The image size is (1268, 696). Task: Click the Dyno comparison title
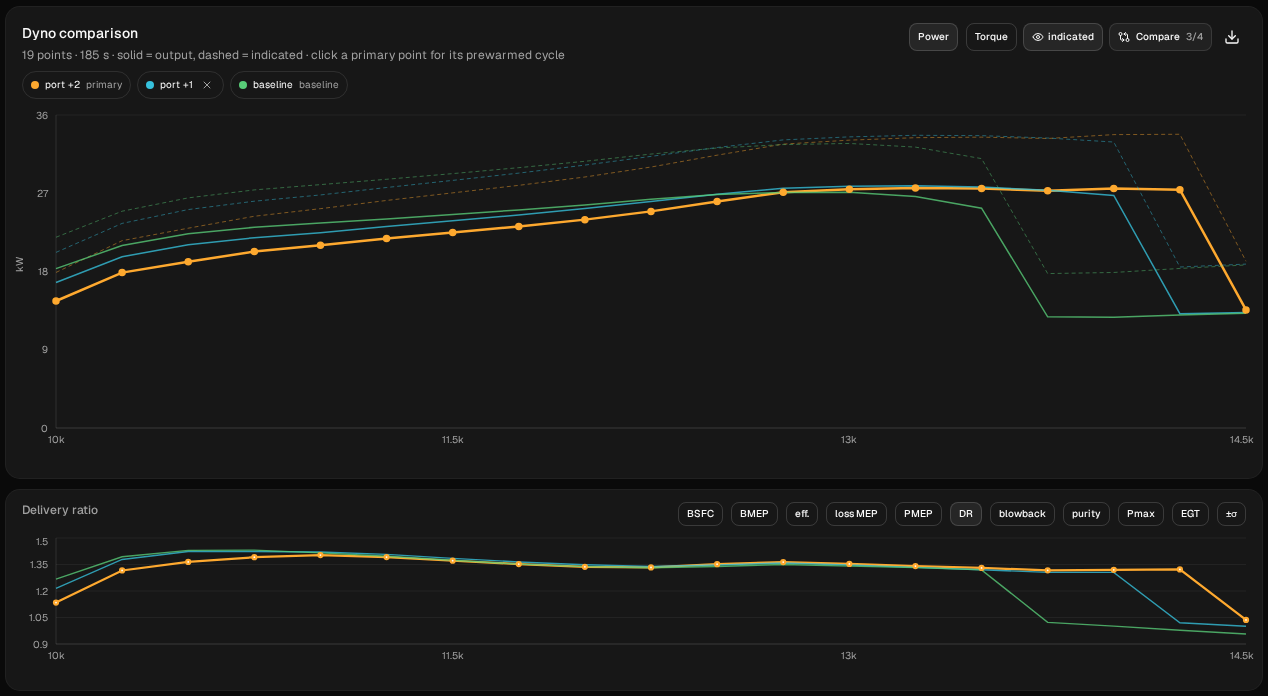pyautogui.click(x=80, y=33)
